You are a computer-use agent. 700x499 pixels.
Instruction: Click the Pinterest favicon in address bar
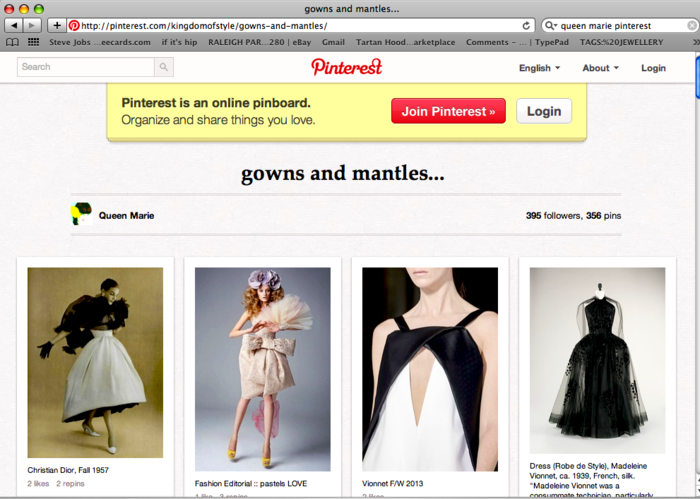(x=74, y=25)
